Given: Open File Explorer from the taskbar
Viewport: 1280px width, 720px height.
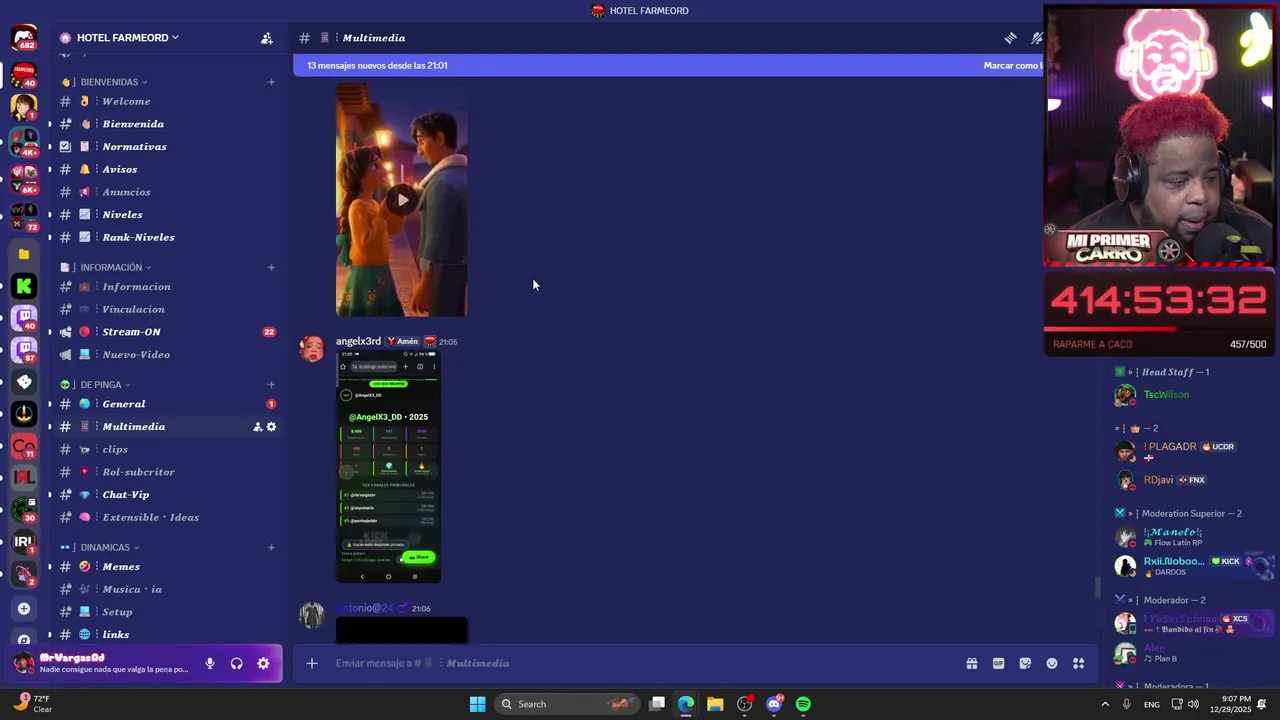Looking at the screenshot, I should (715, 704).
